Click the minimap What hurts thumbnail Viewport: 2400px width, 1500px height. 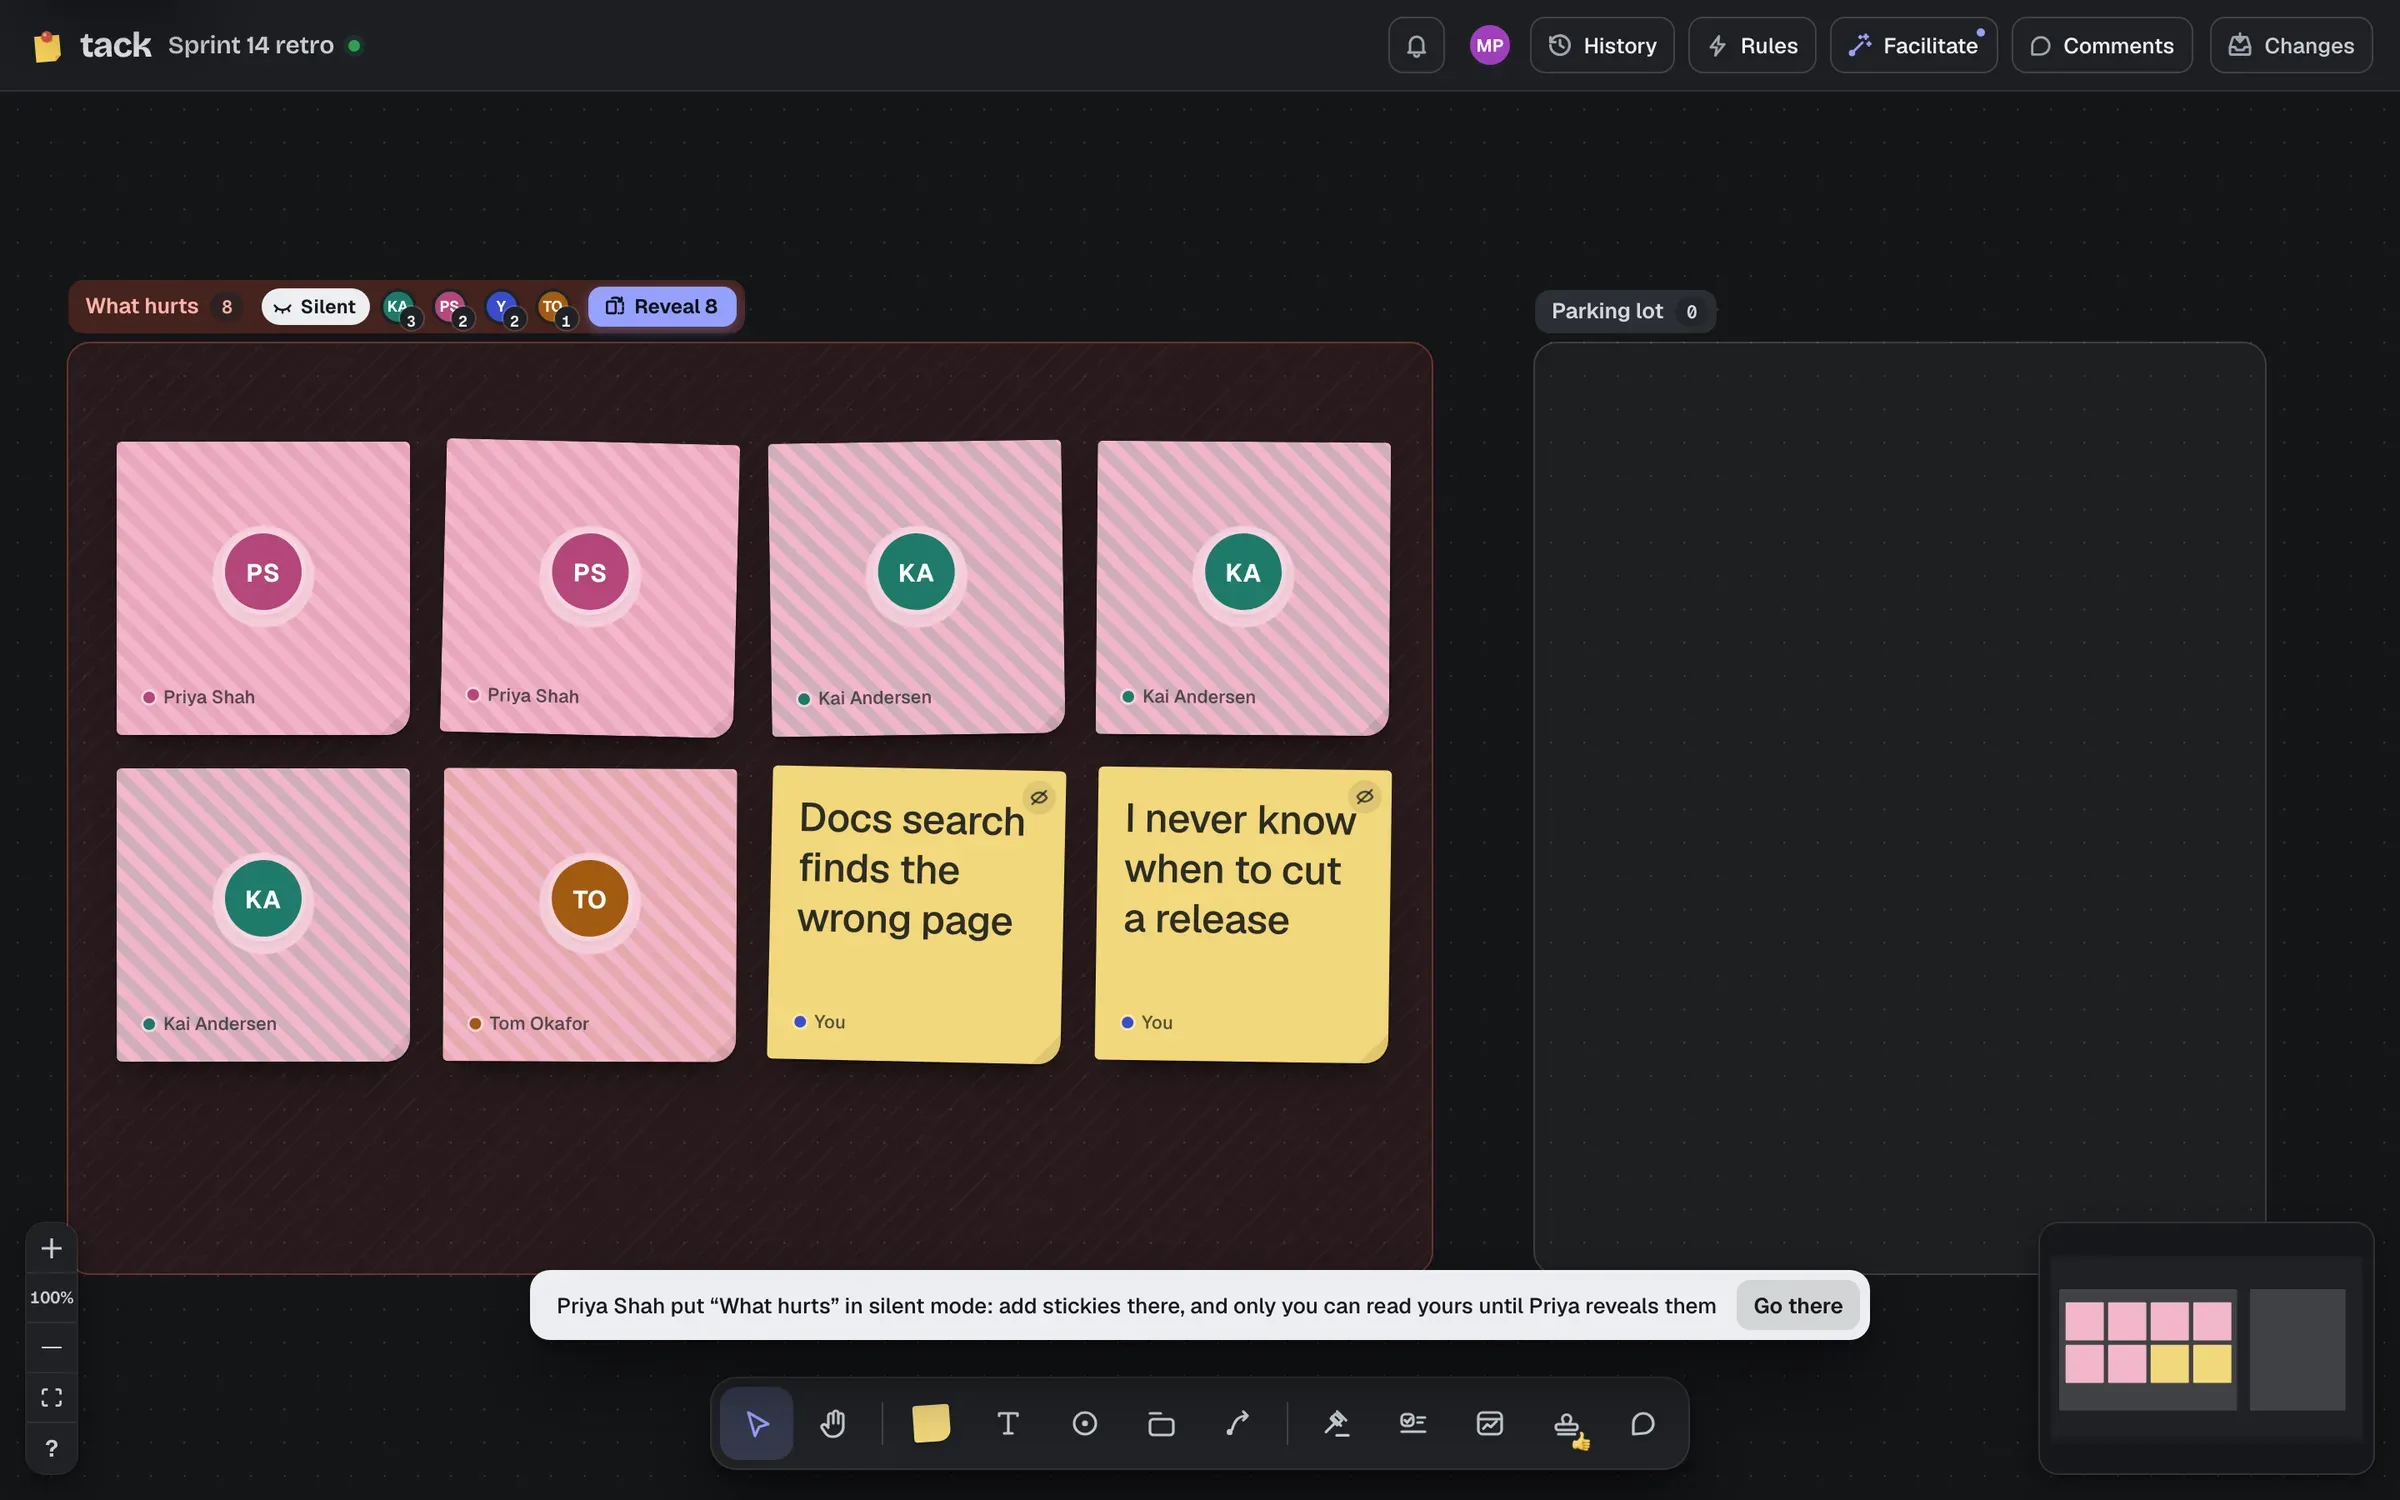pos(2147,1348)
